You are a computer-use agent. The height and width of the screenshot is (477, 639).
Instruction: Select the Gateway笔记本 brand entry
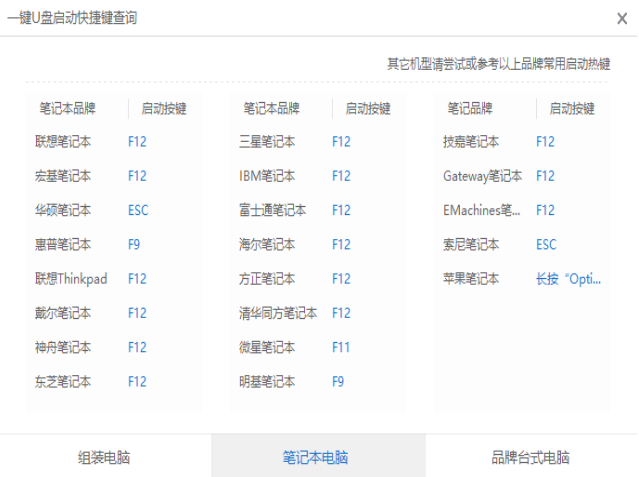[482, 176]
